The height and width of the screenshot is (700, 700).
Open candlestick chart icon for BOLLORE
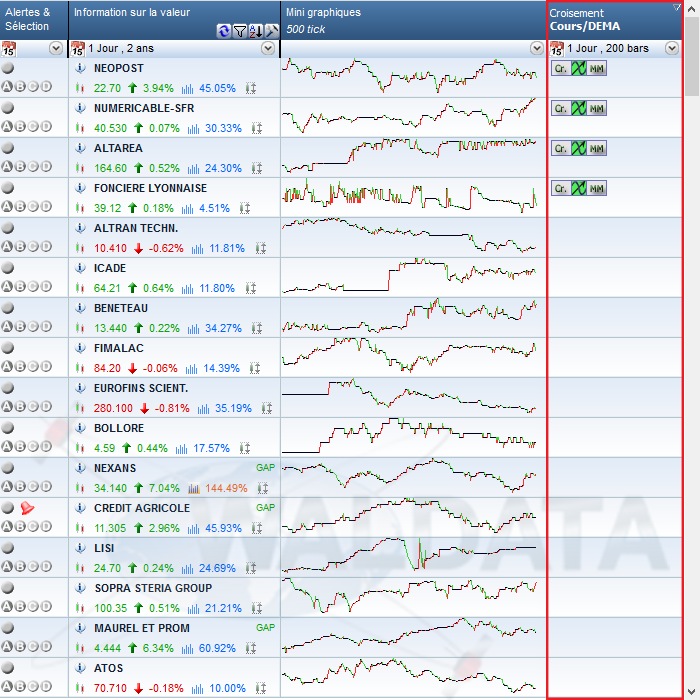(80, 448)
